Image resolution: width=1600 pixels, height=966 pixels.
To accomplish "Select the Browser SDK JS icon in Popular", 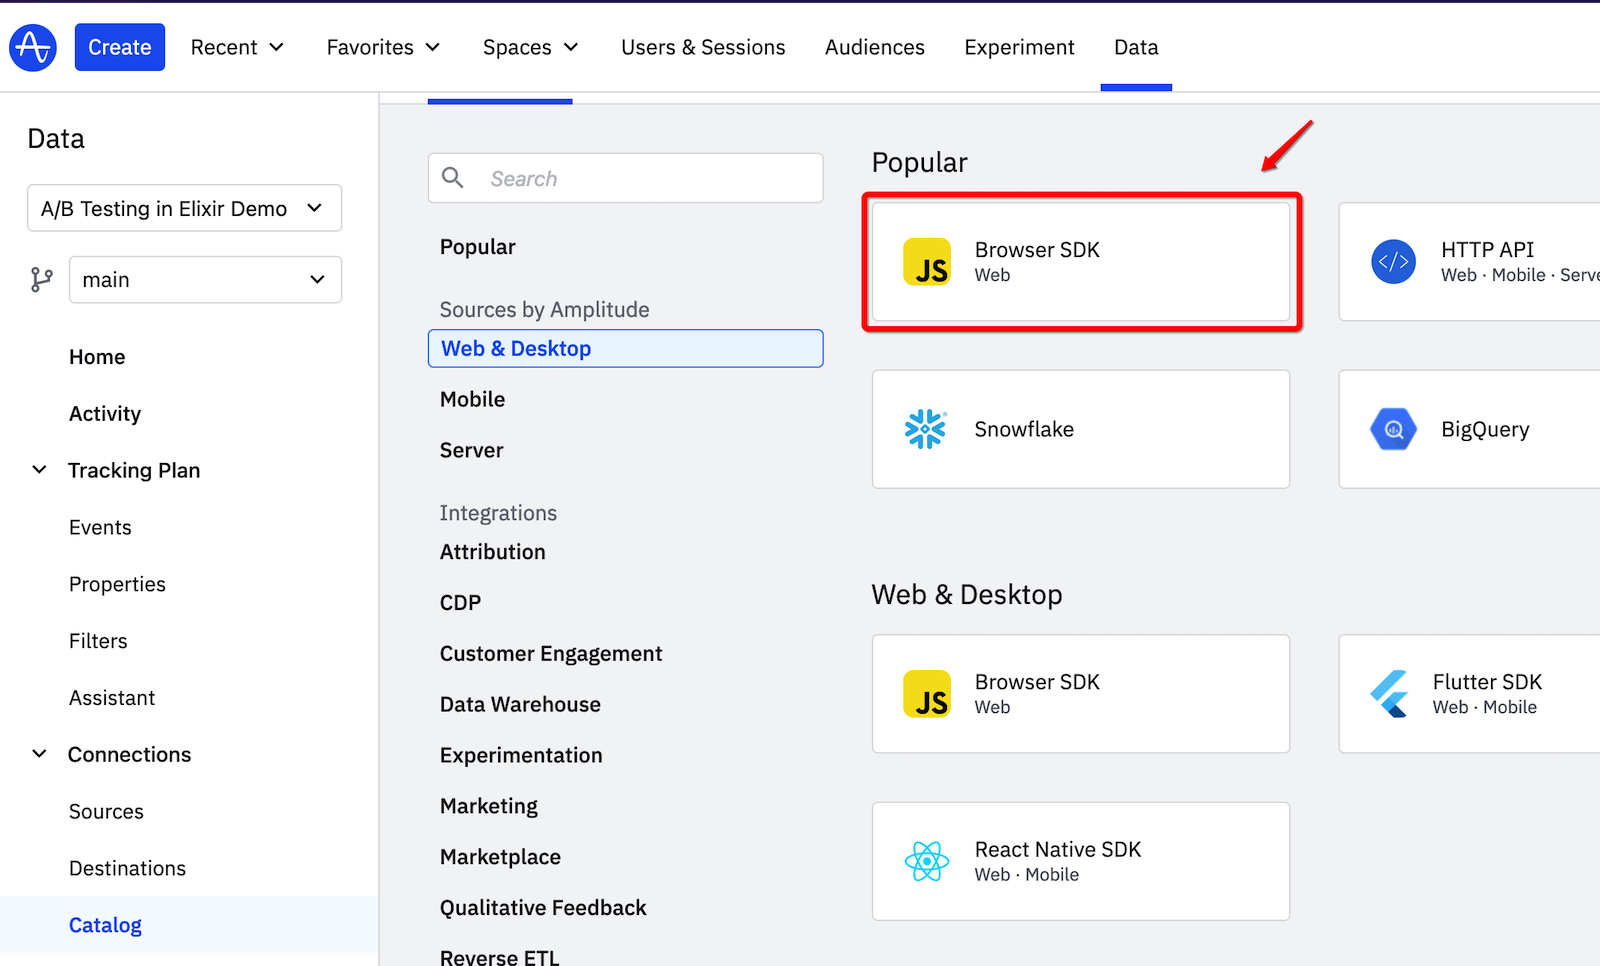I will (927, 262).
